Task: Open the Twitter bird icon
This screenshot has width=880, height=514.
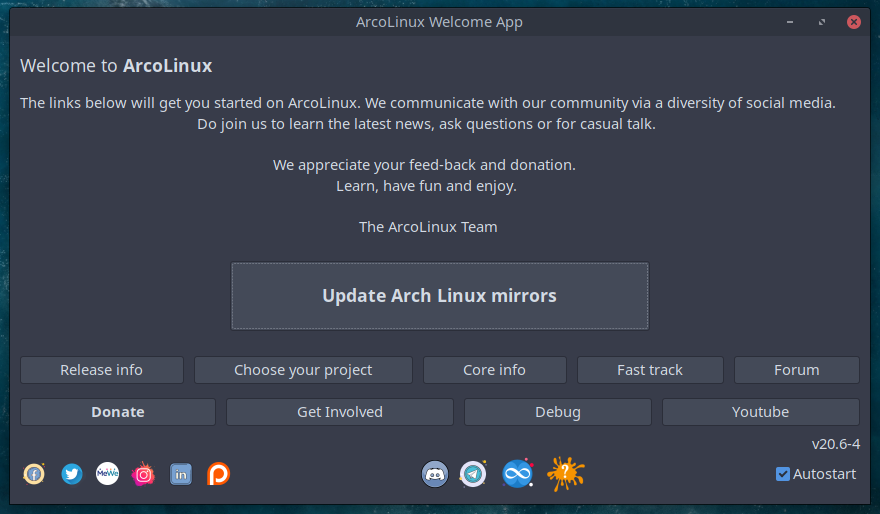Action: click(x=72, y=474)
